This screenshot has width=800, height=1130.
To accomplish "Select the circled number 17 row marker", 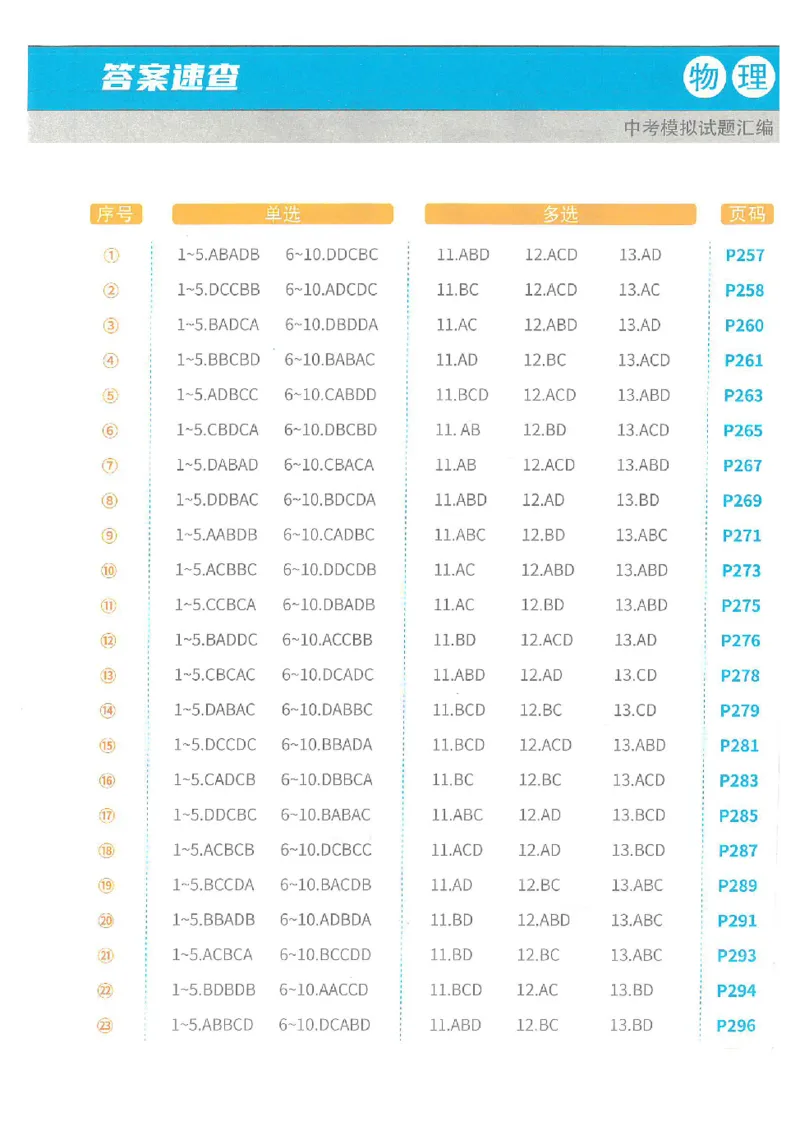I will [x=107, y=815].
